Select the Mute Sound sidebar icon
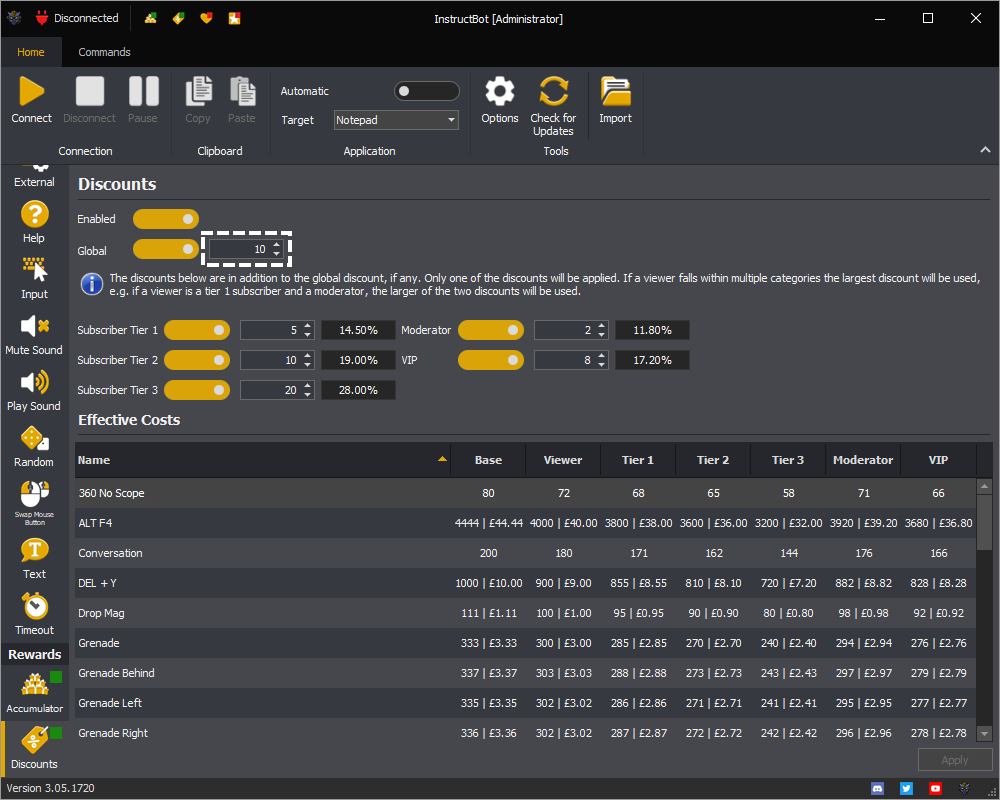The height and width of the screenshot is (800, 1000). 34,326
